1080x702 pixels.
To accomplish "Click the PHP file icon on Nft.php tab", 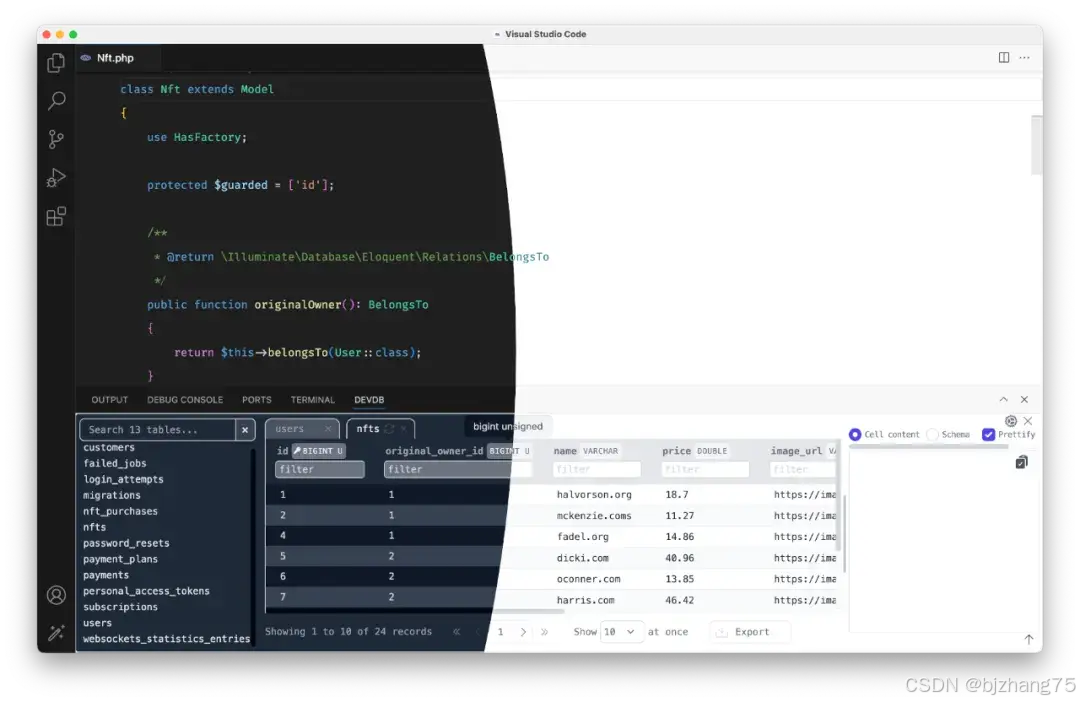I will (x=85, y=58).
